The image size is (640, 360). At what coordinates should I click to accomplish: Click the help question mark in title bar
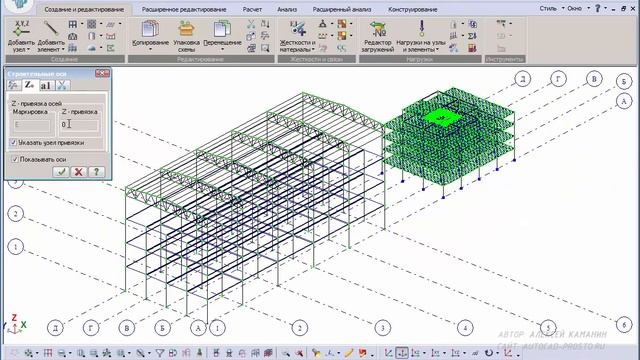(x=598, y=8)
